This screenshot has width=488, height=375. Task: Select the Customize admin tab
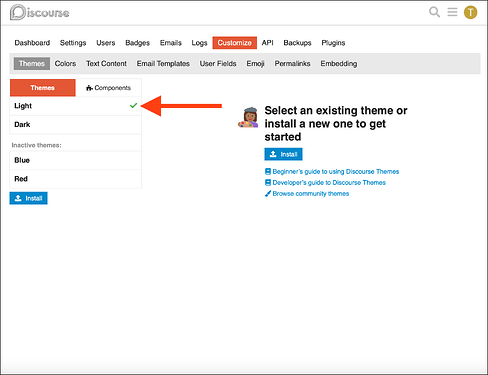pyautogui.click(x=235, y=43)
